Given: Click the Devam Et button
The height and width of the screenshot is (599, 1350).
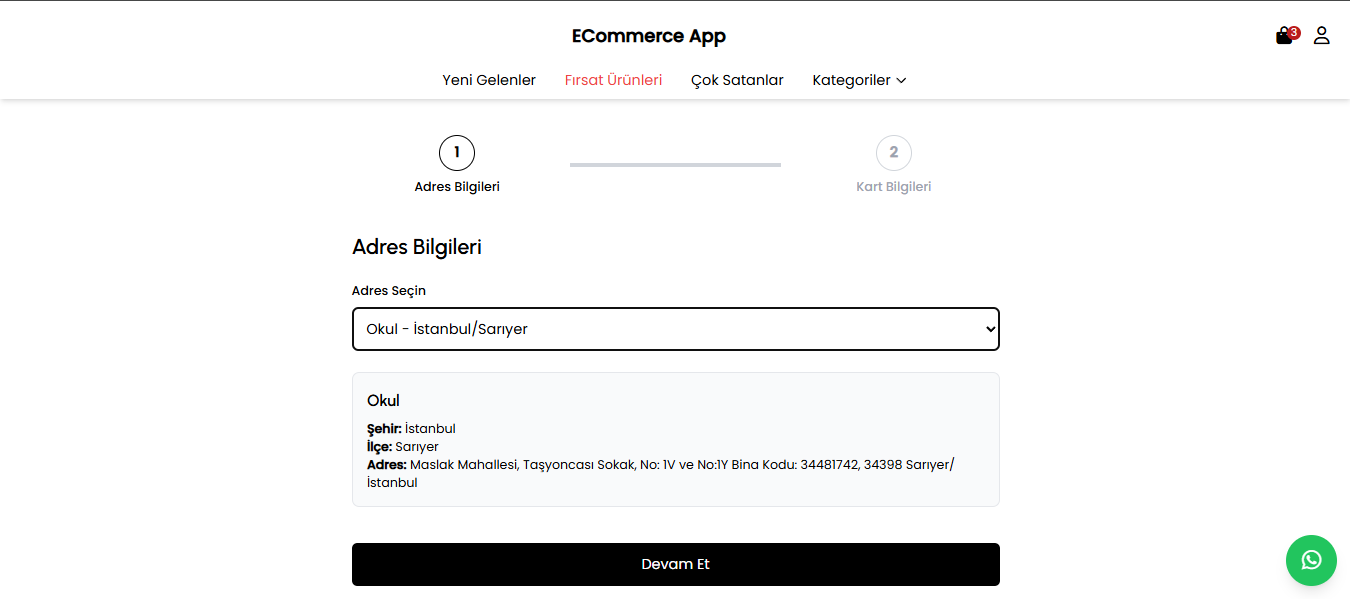Looking at the screenshot, I should pyautogui.click(x=675, y=564).
